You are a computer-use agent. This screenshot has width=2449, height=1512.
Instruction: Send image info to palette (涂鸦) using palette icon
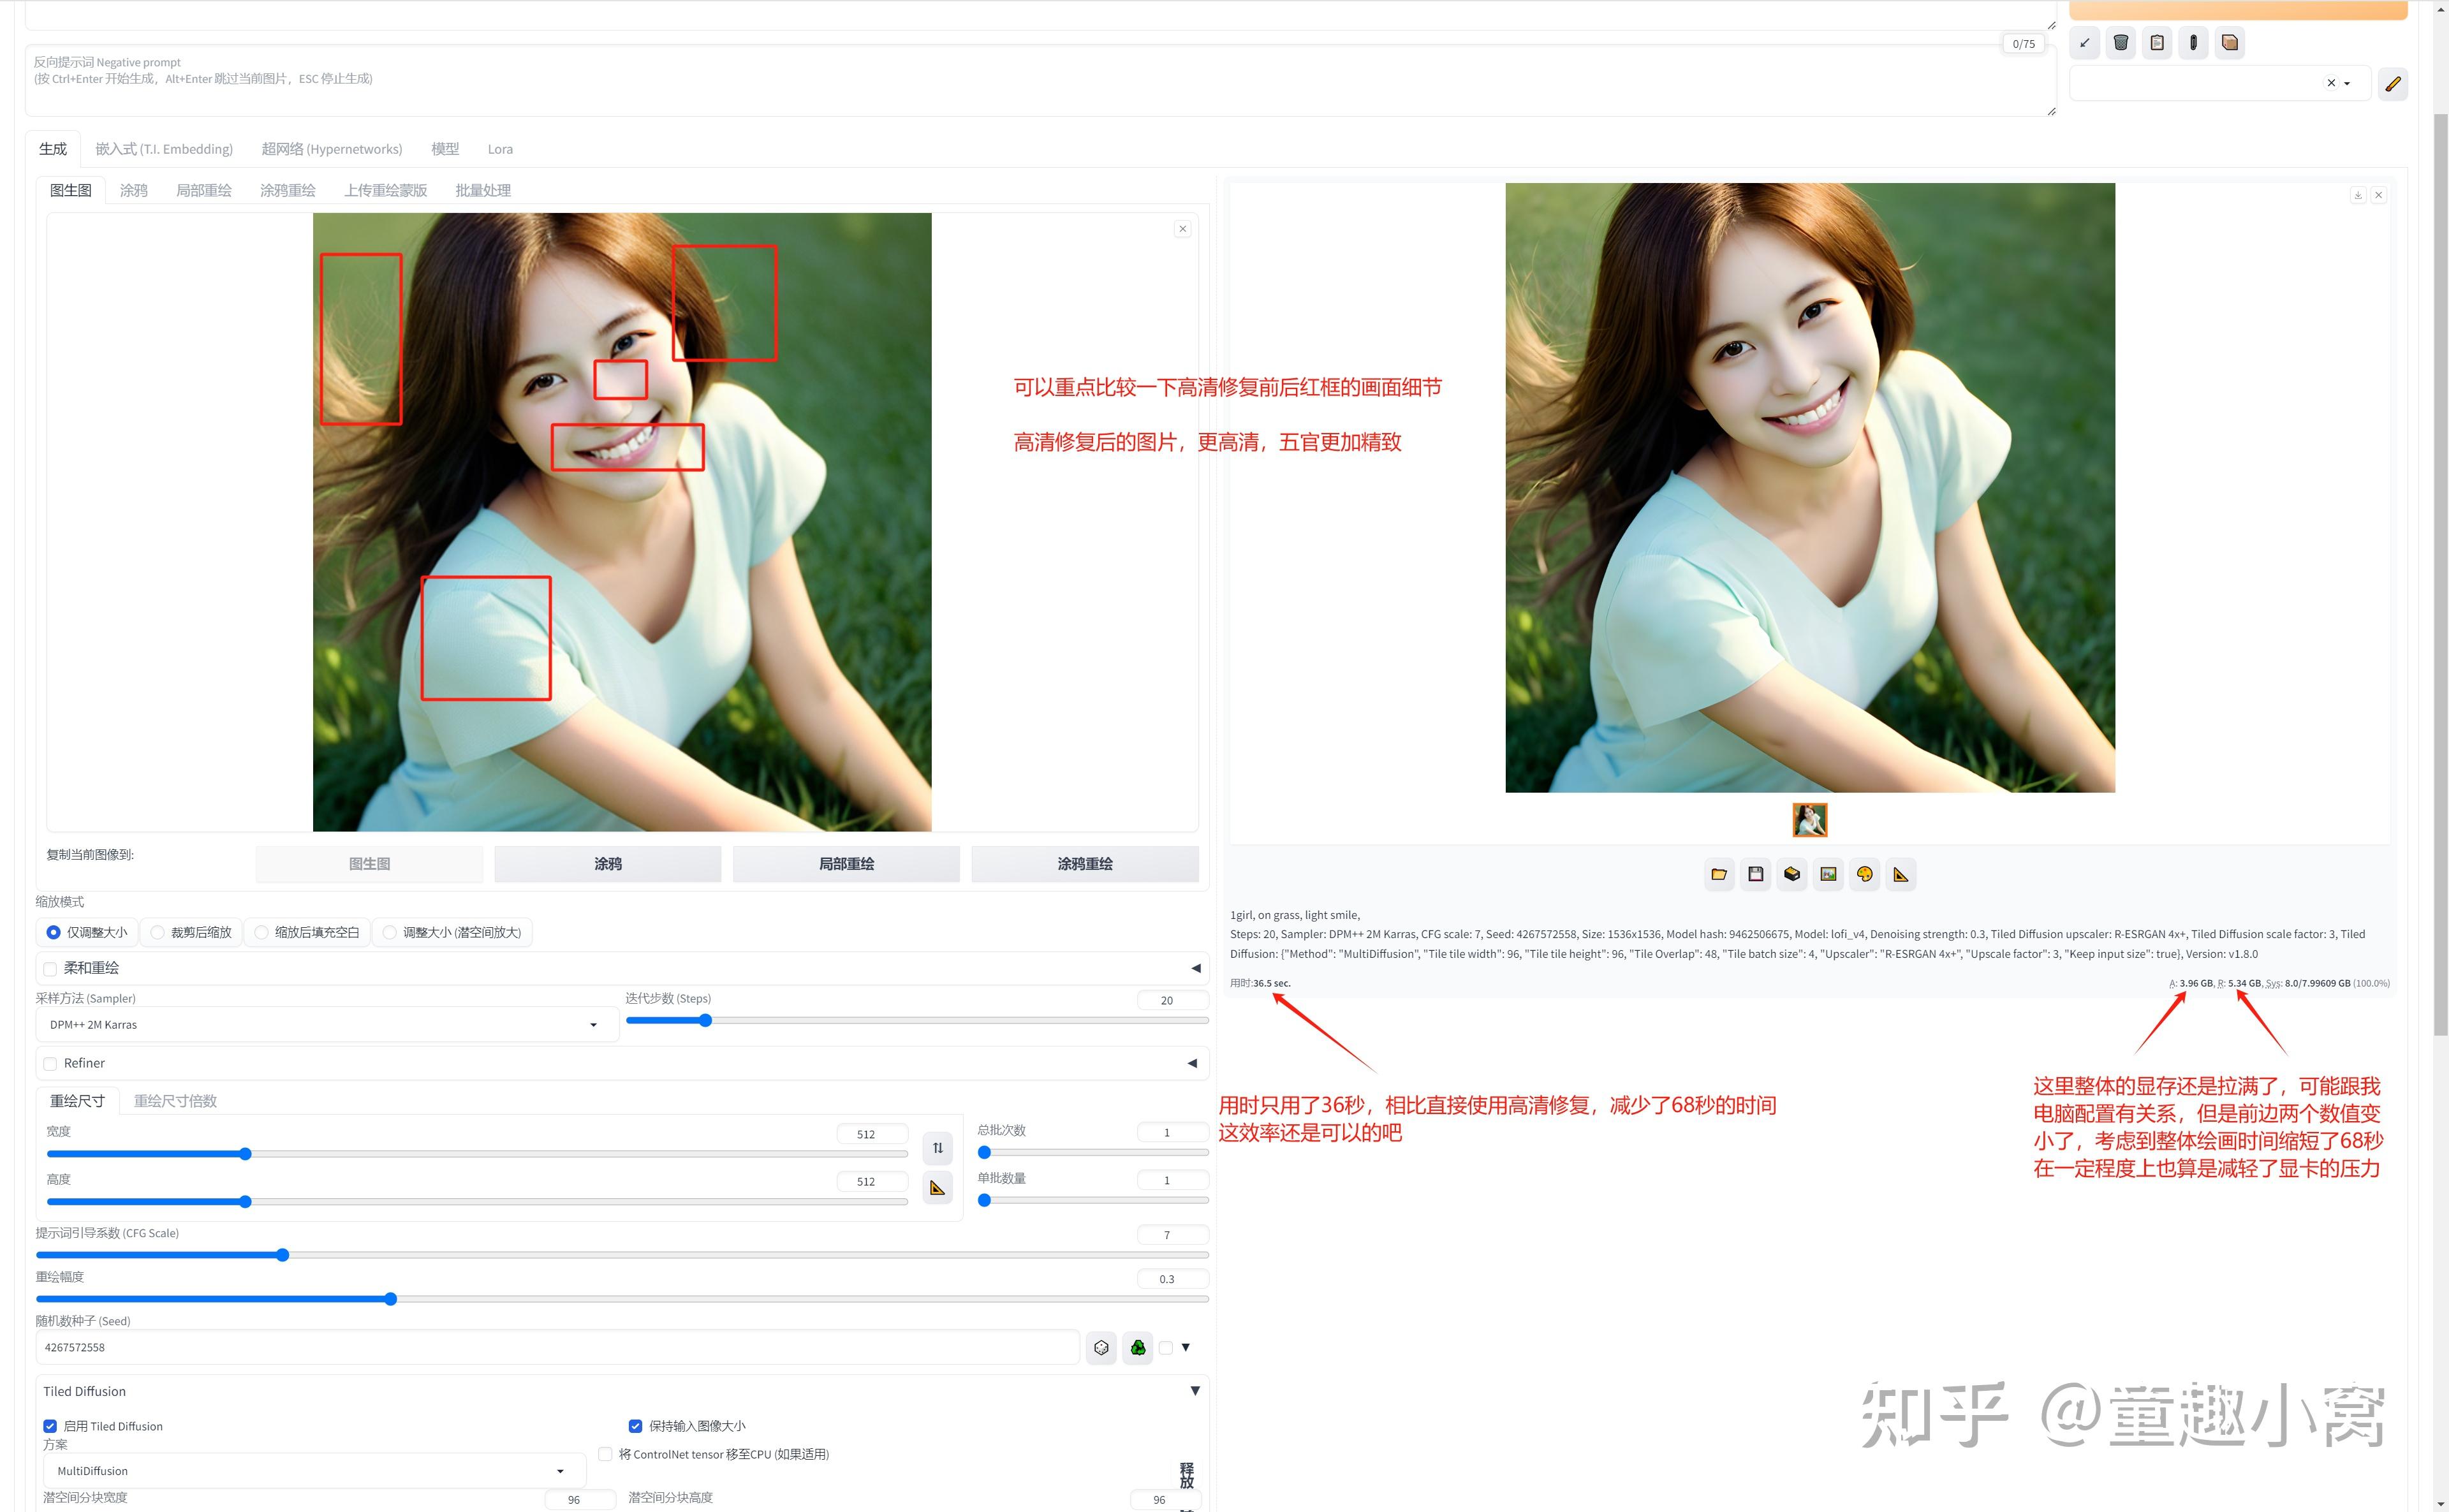(x=1864, y=873)
